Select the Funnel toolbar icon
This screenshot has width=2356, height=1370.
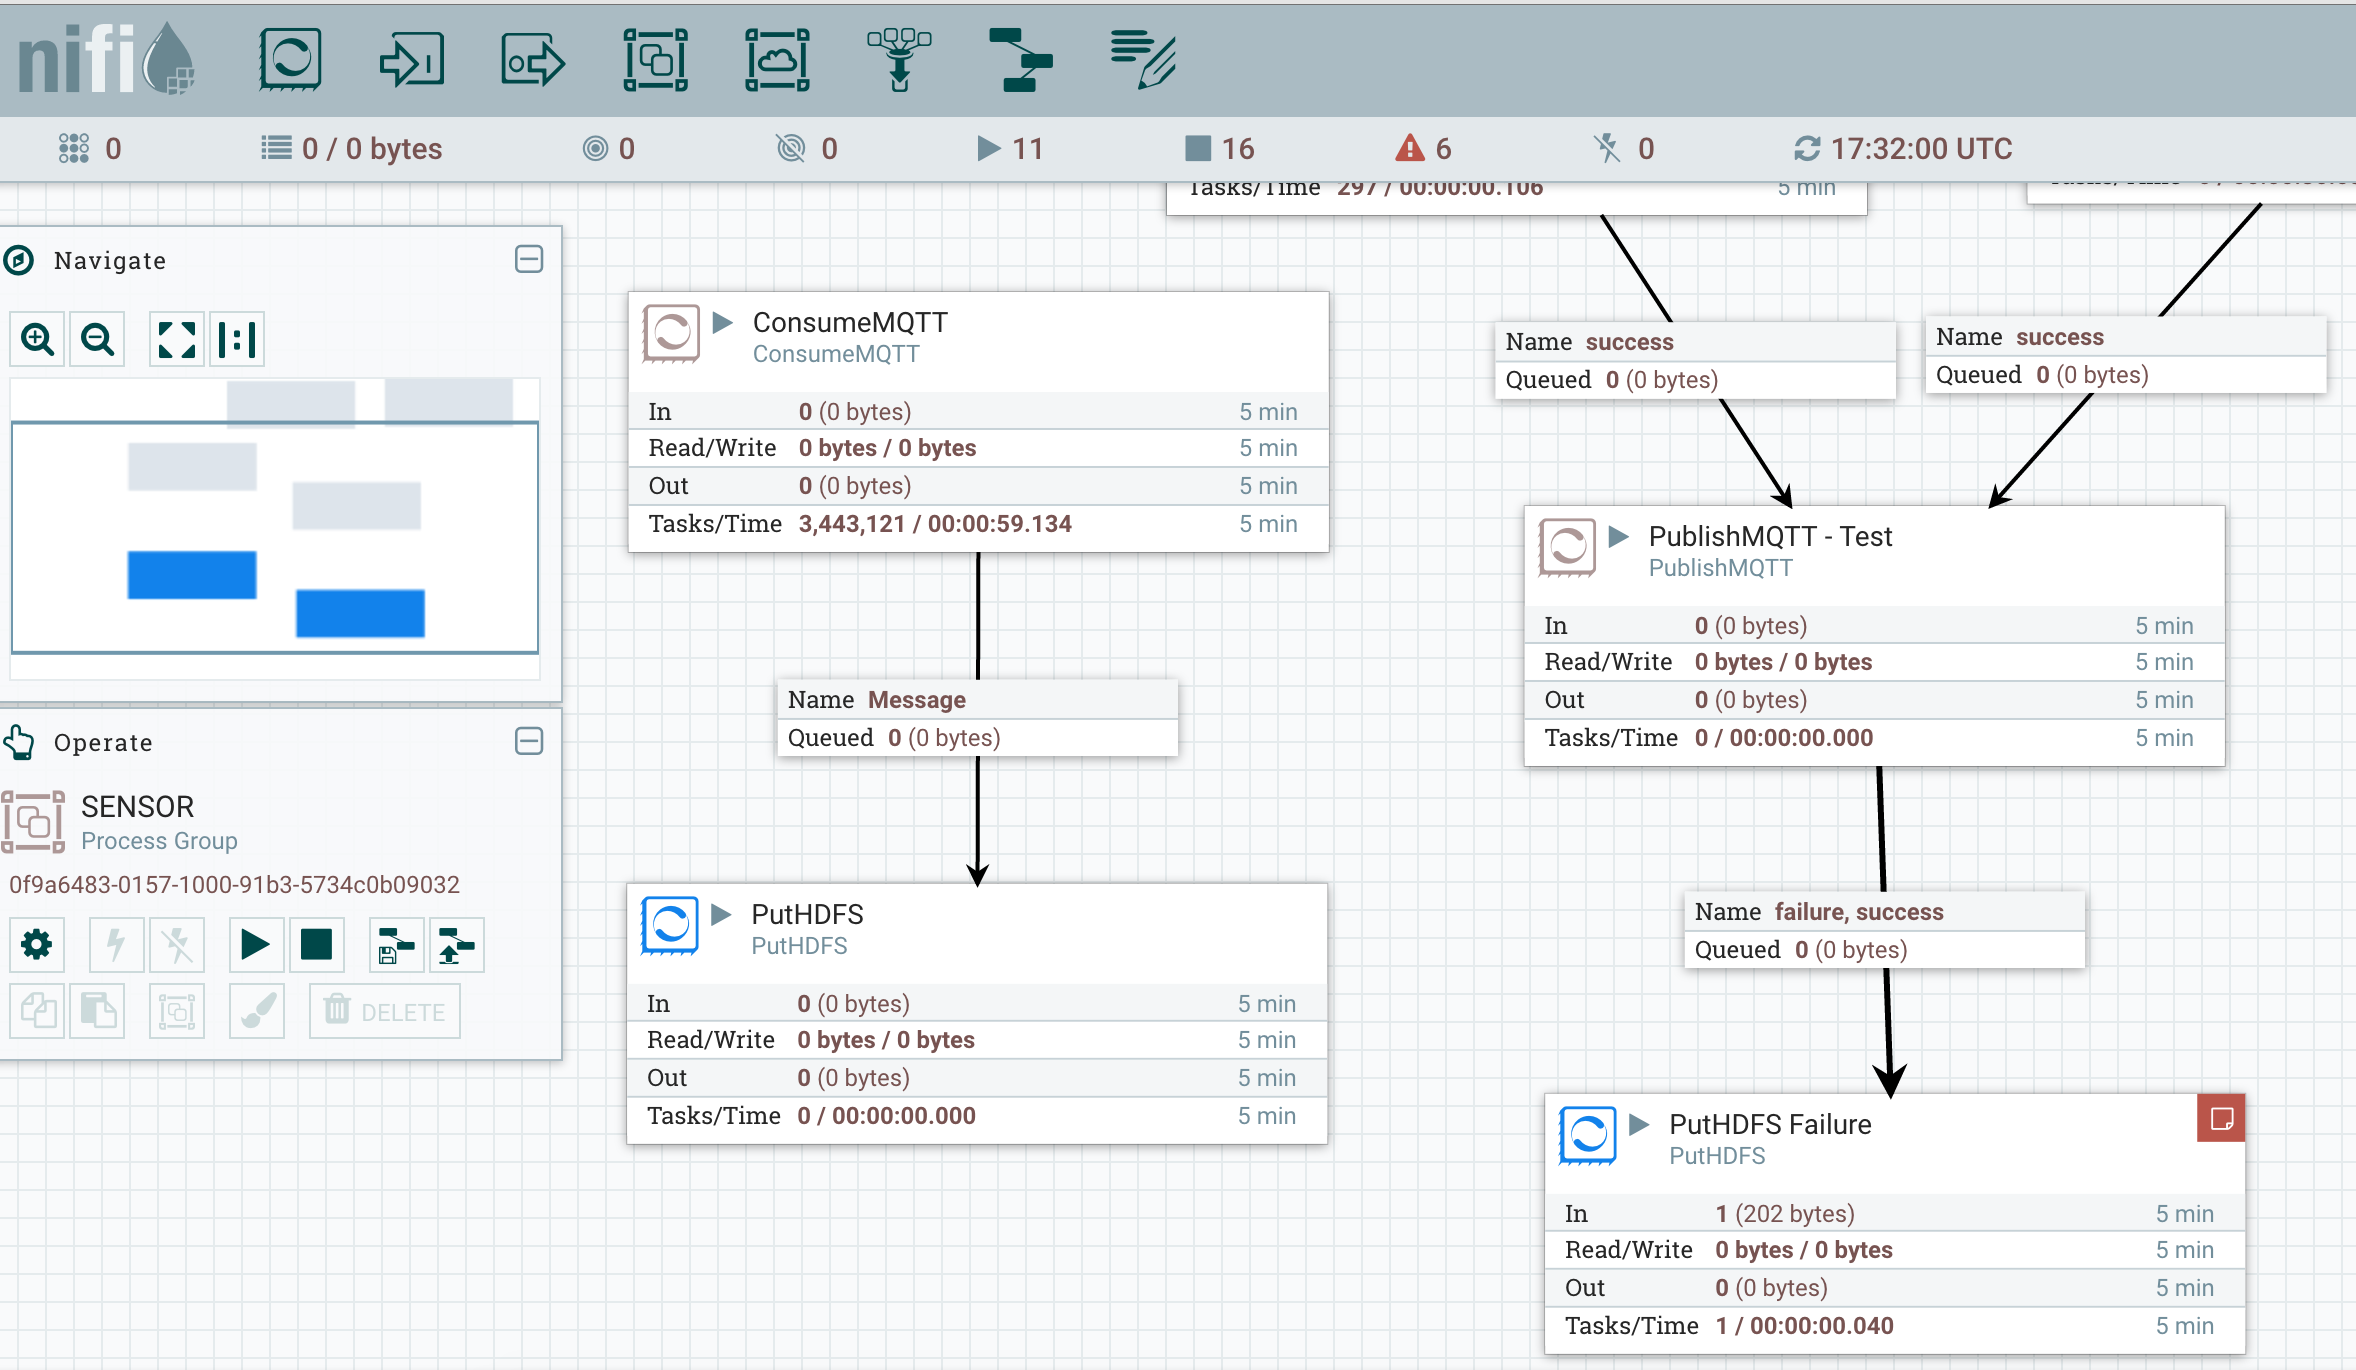tap(897, 60)
